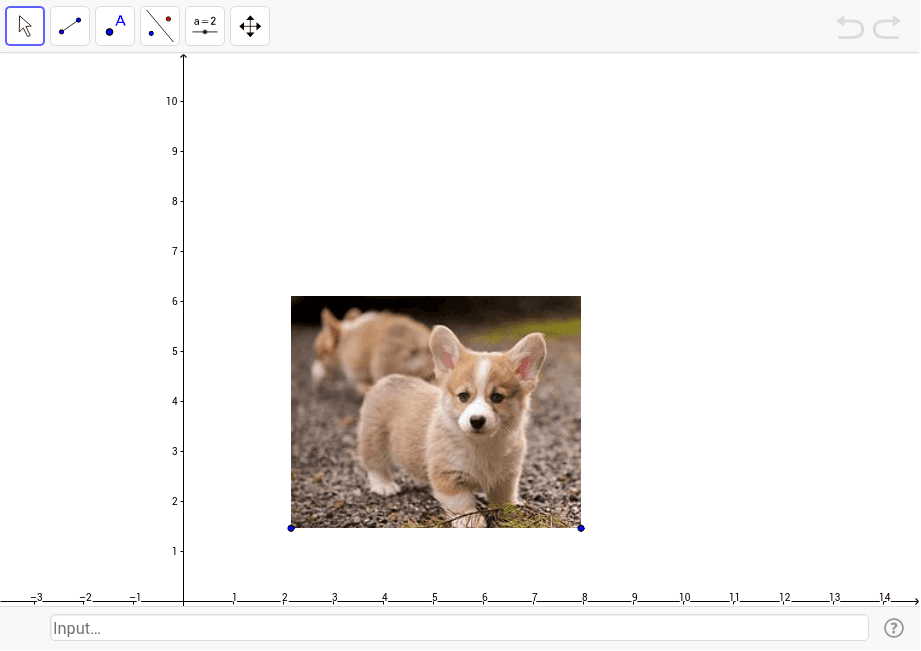The image size is (921, 651).
Task: Click the Undo arrow
Action: (850, 28)
